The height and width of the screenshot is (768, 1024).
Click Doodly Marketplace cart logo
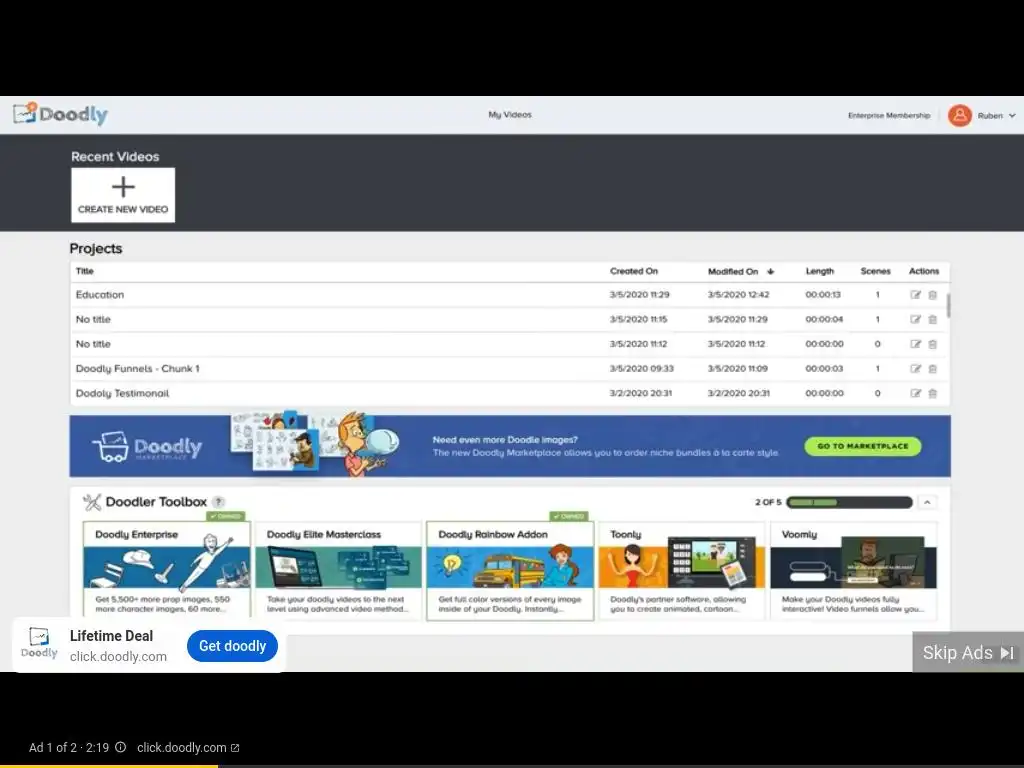(147, 447)
